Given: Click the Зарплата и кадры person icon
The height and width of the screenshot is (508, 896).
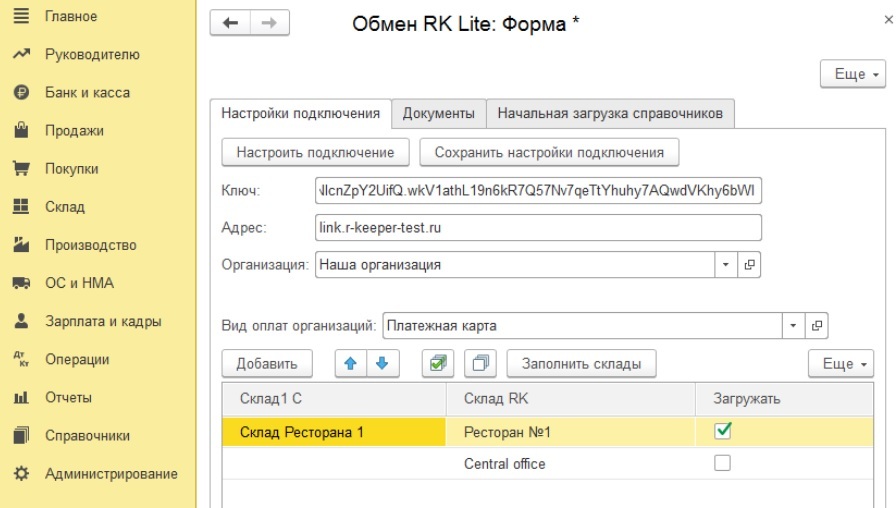Looking at the screenshot, I should coord(21,321).
